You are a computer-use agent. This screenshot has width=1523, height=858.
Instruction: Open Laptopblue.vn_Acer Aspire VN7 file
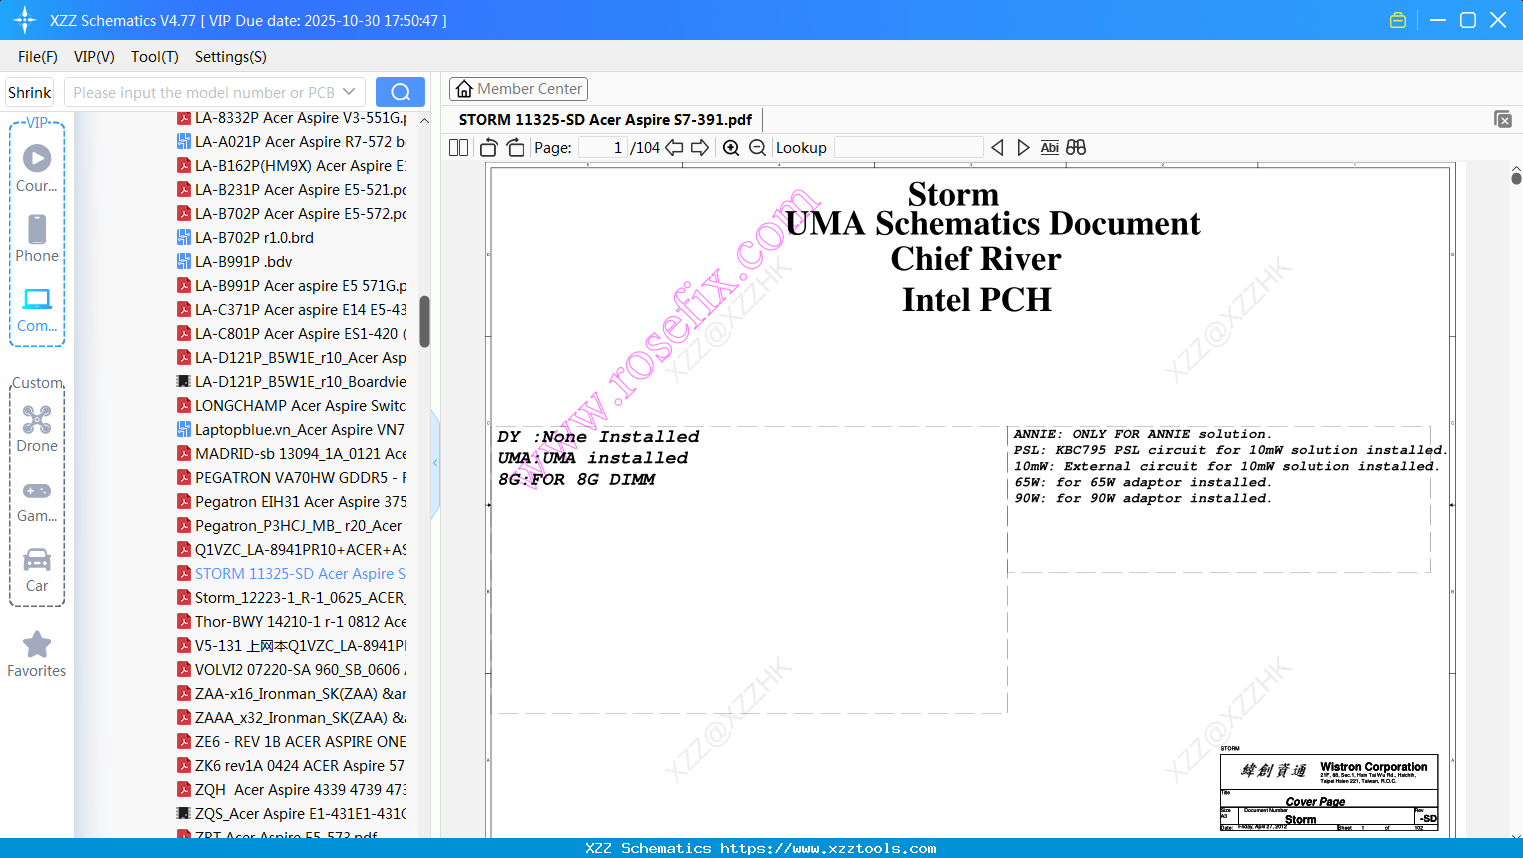click(292, 430)
